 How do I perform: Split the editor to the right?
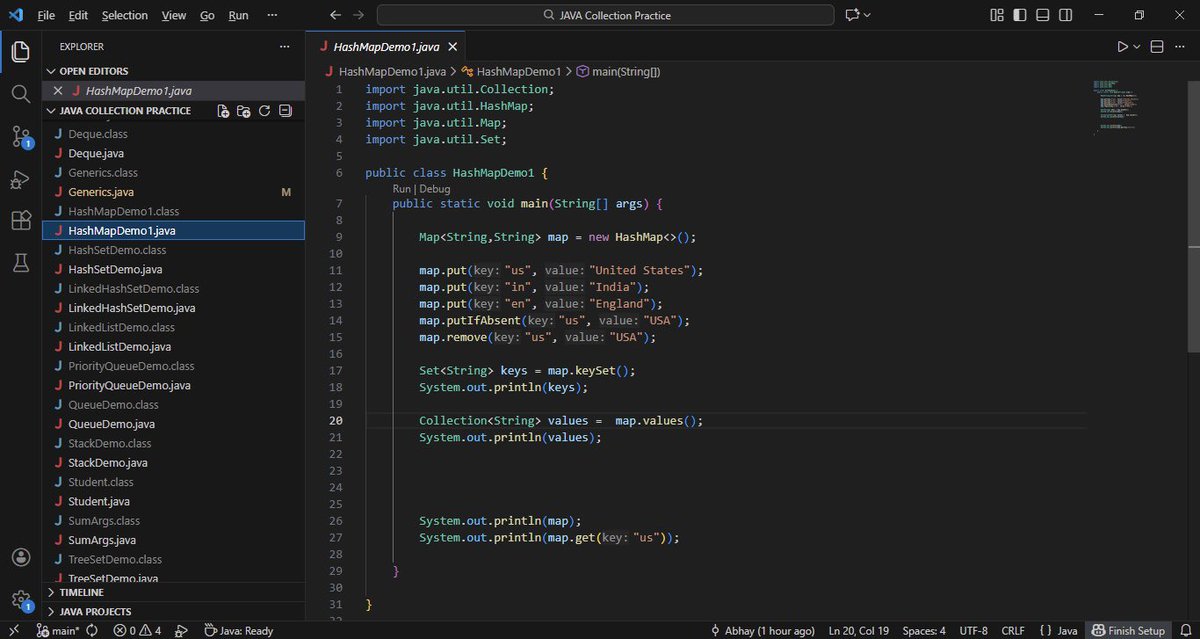(x=1157, y=47)
